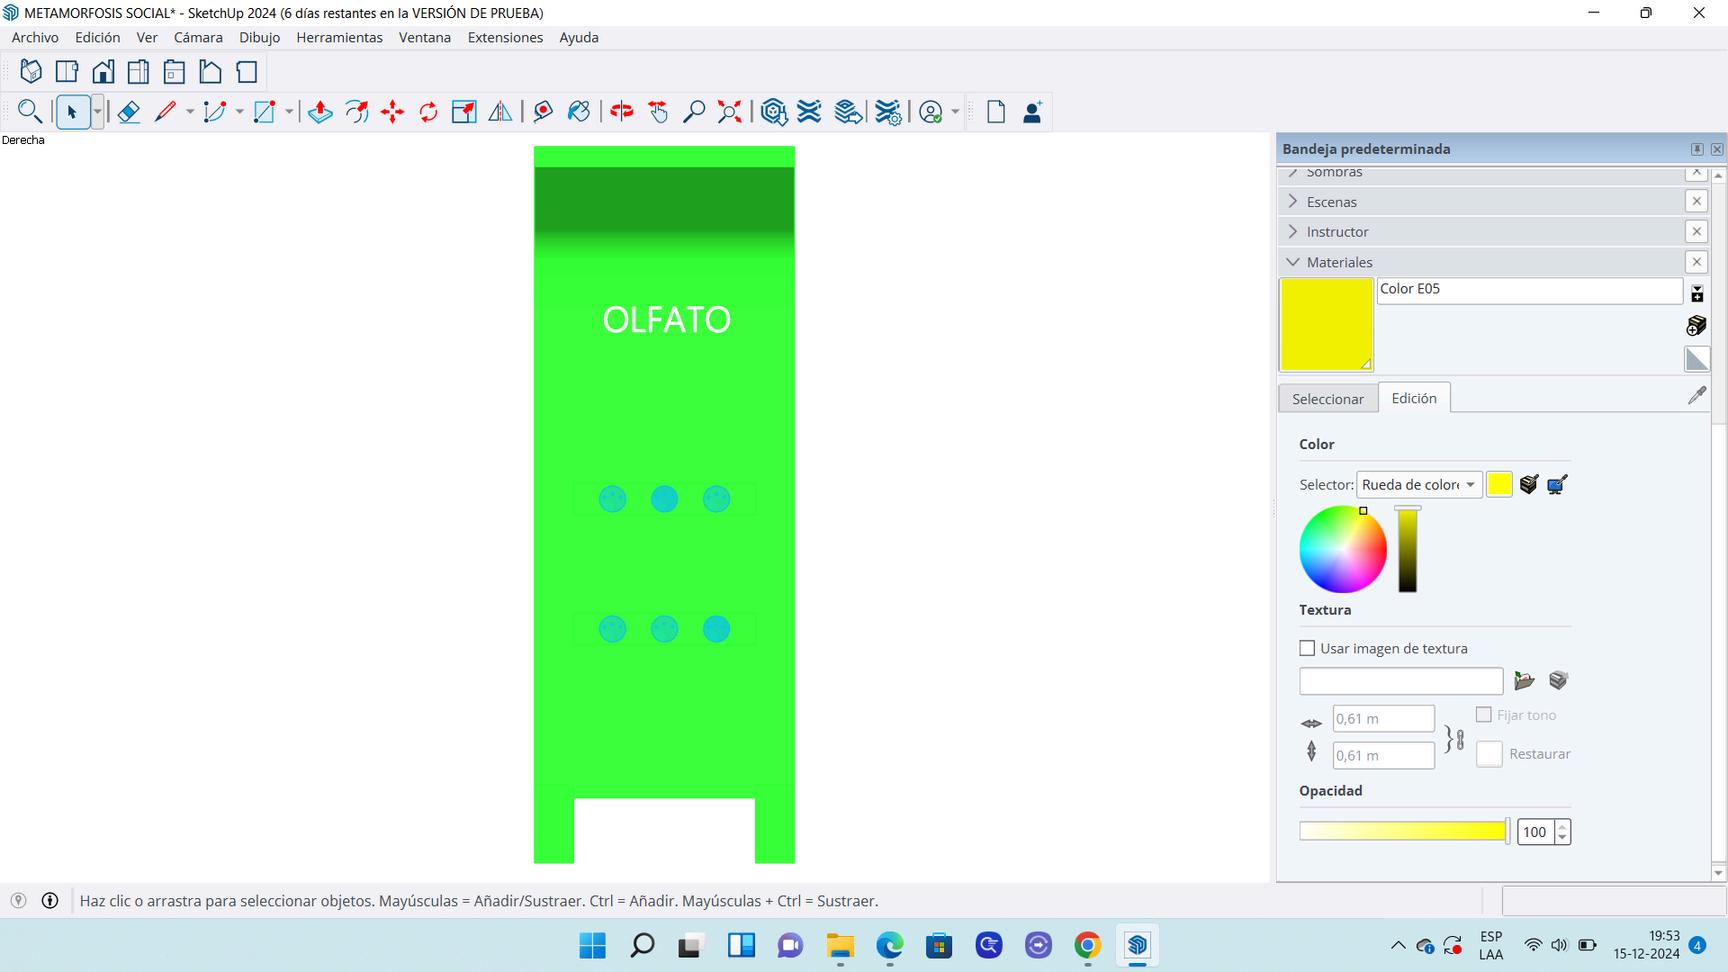This screenshot has width=1728, height=972.
Task: Activate the Scale tool
Action: [464, 112]
